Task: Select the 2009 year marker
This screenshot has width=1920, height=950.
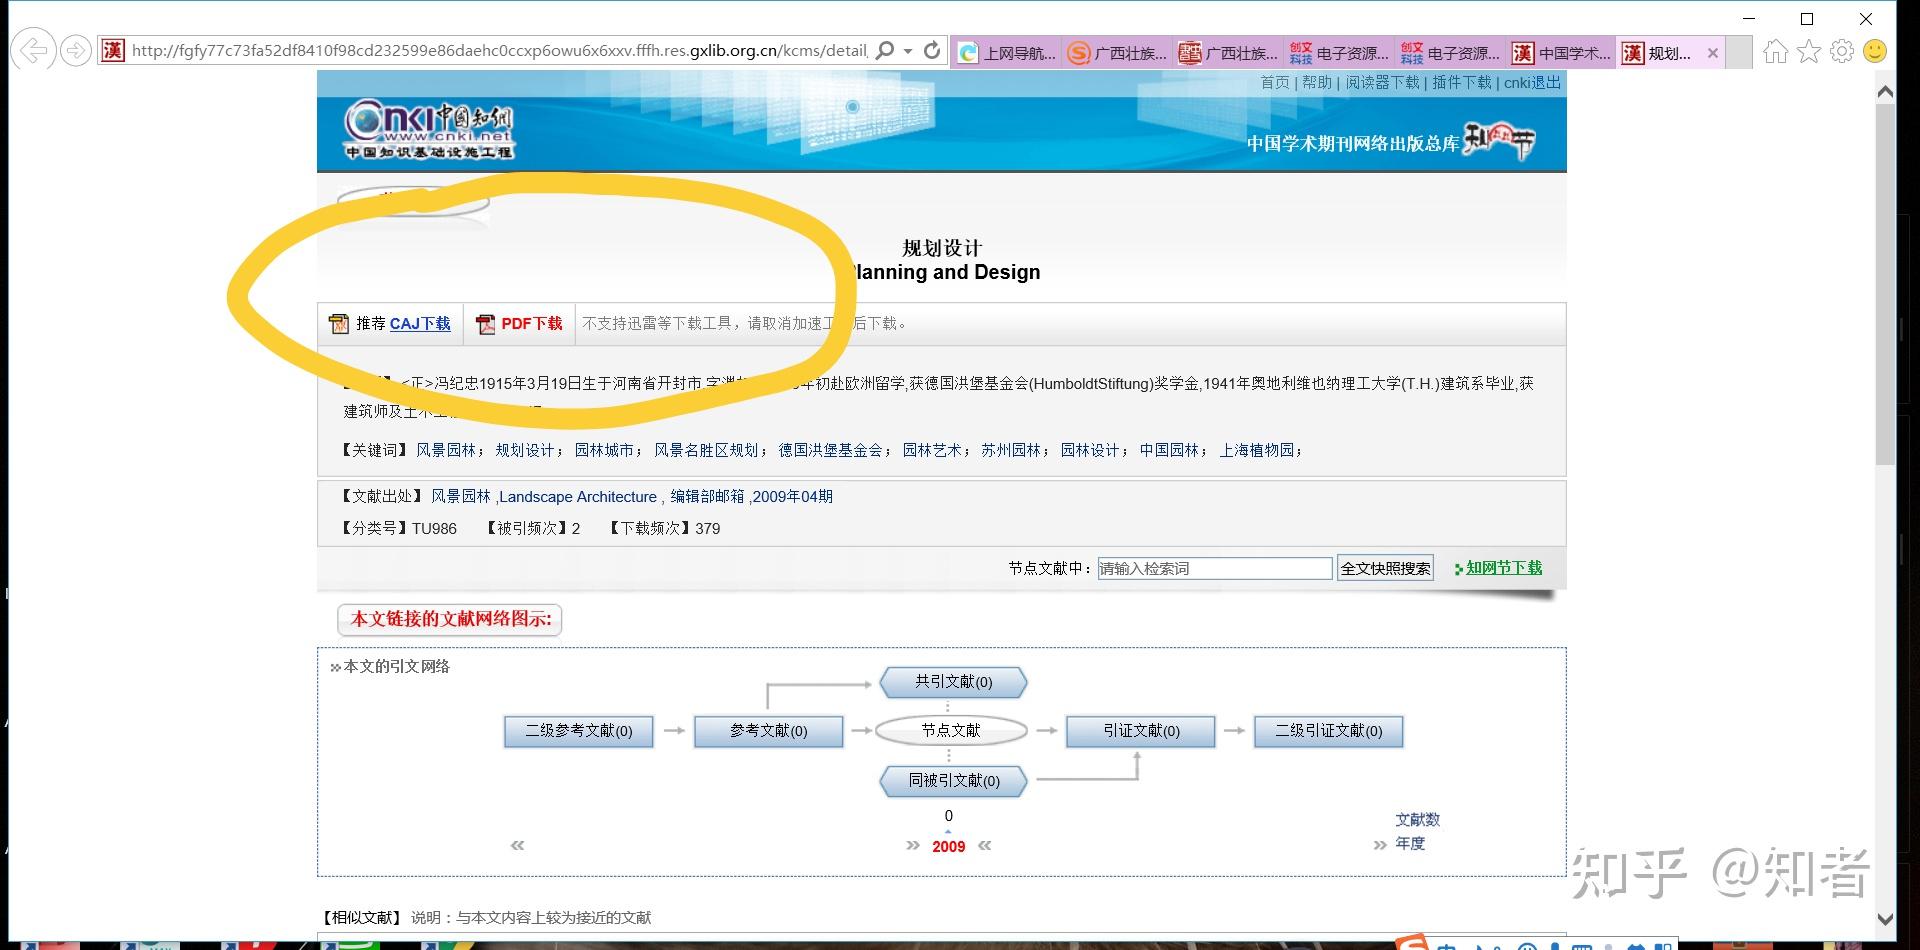Action: [x=948, y=847]
